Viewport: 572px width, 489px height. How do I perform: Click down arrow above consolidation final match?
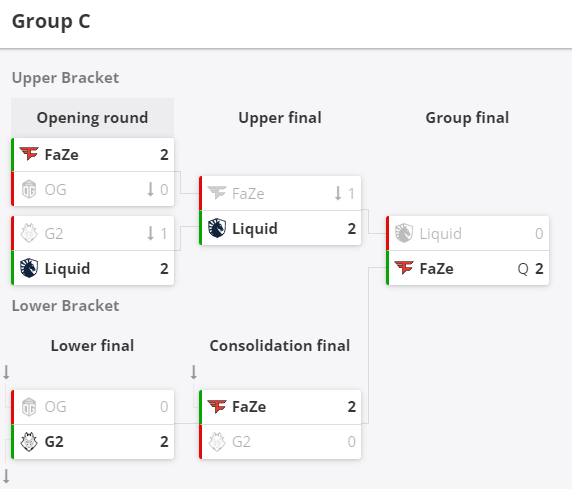coord(194,372)
